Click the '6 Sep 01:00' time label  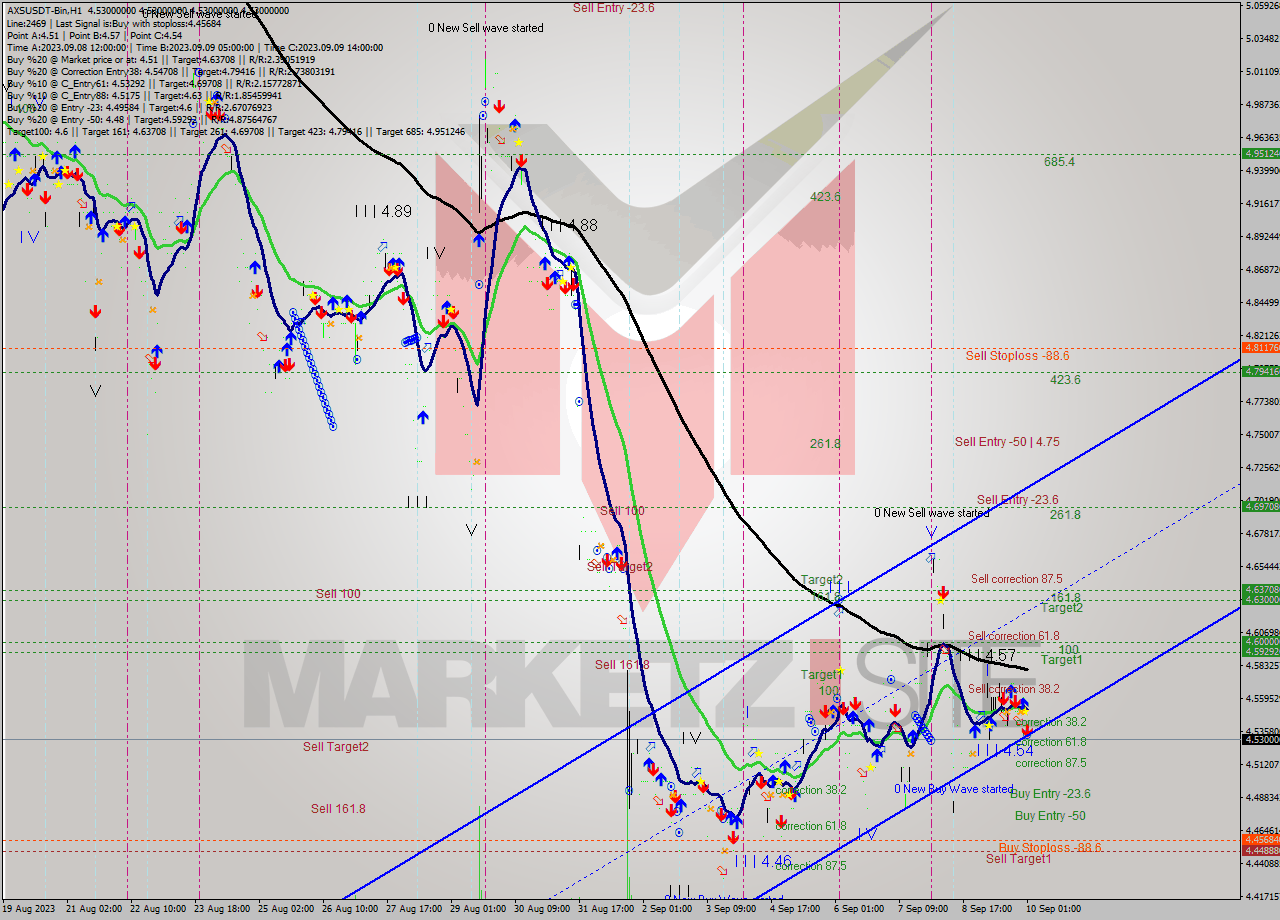point(859,909)
